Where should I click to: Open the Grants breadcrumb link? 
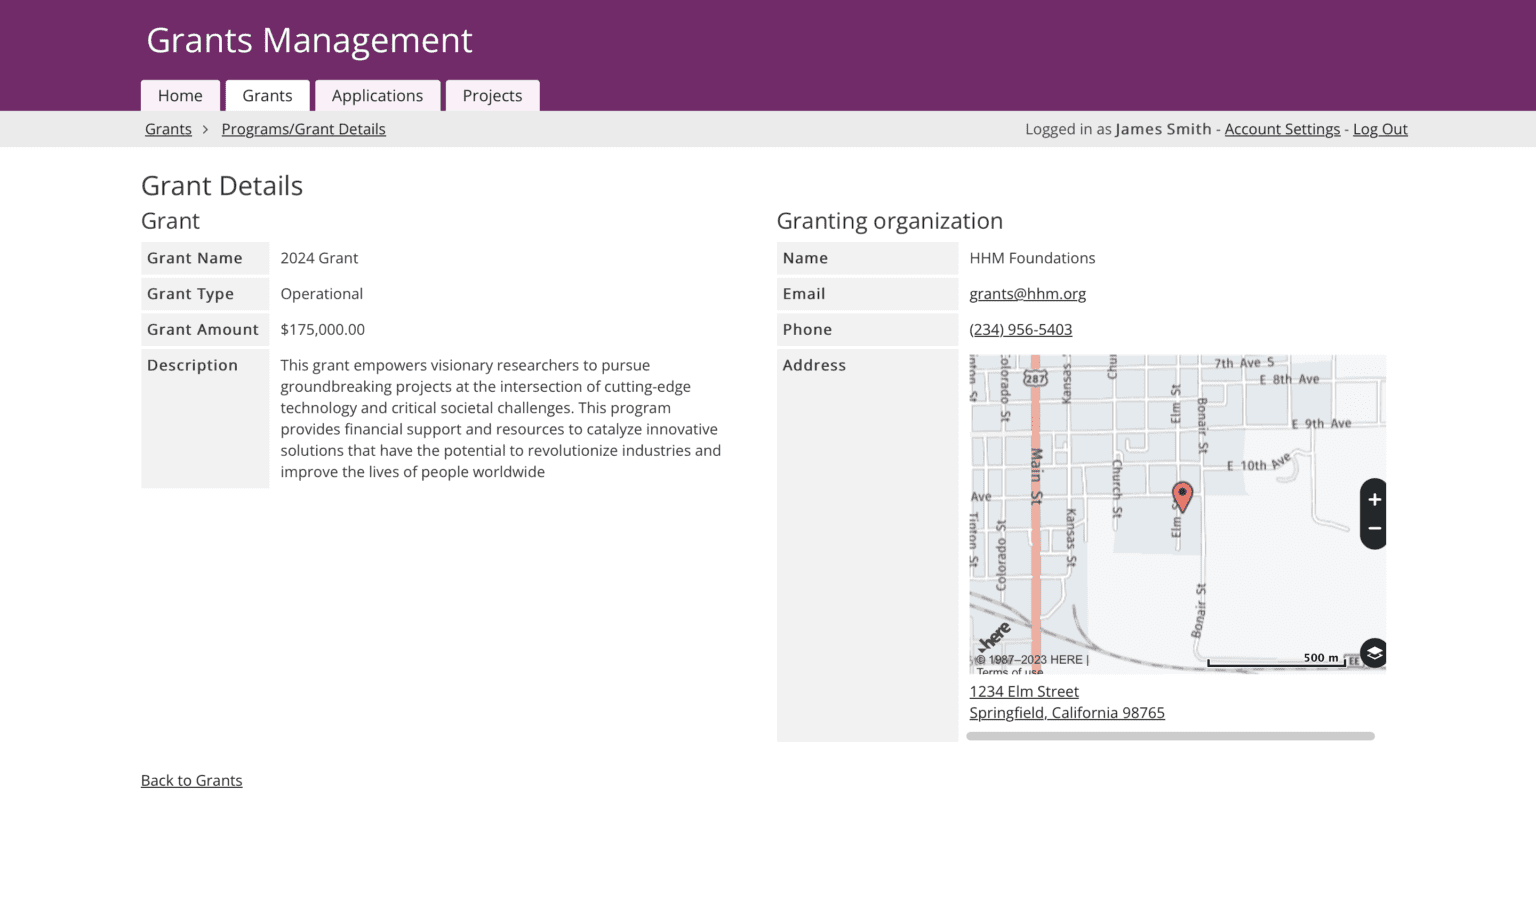tap(168, 129)
